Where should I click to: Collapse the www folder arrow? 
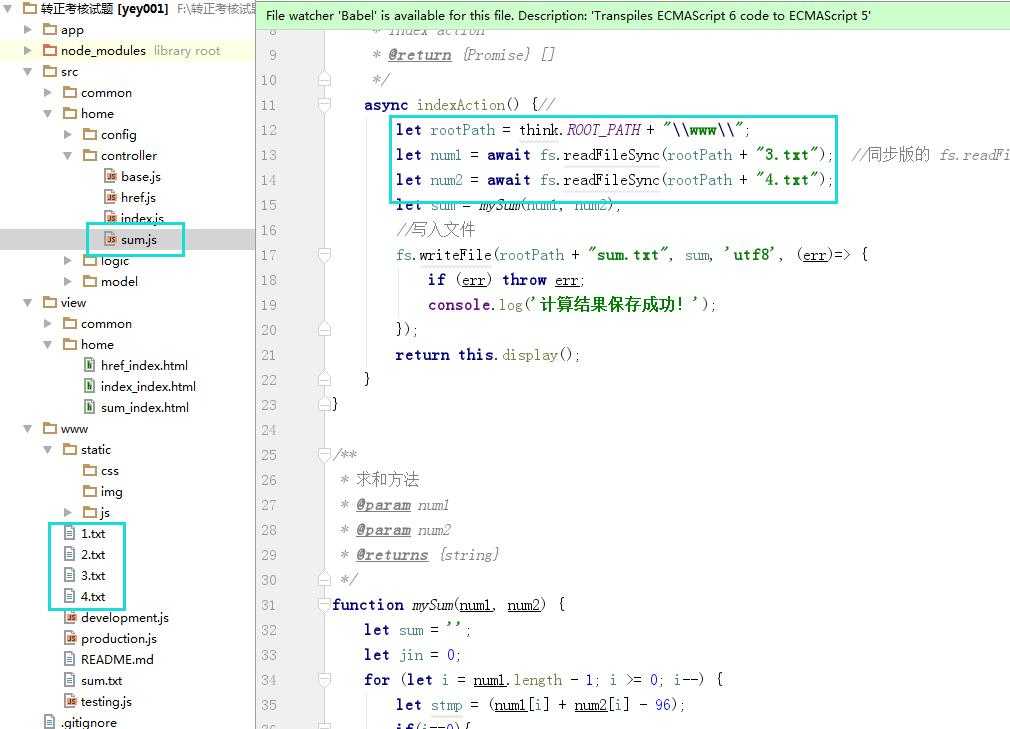coord(28,428)
